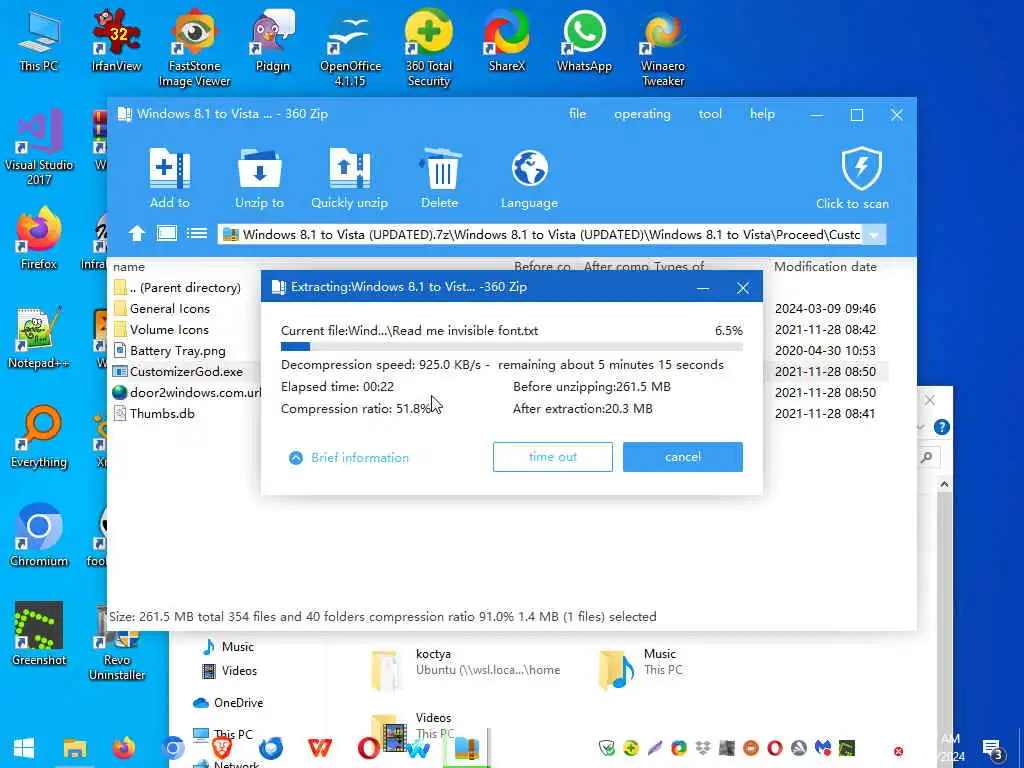Open Winaero Tweaker shortcut
Screen dimensions: 1024x768
tap(663, 49)
